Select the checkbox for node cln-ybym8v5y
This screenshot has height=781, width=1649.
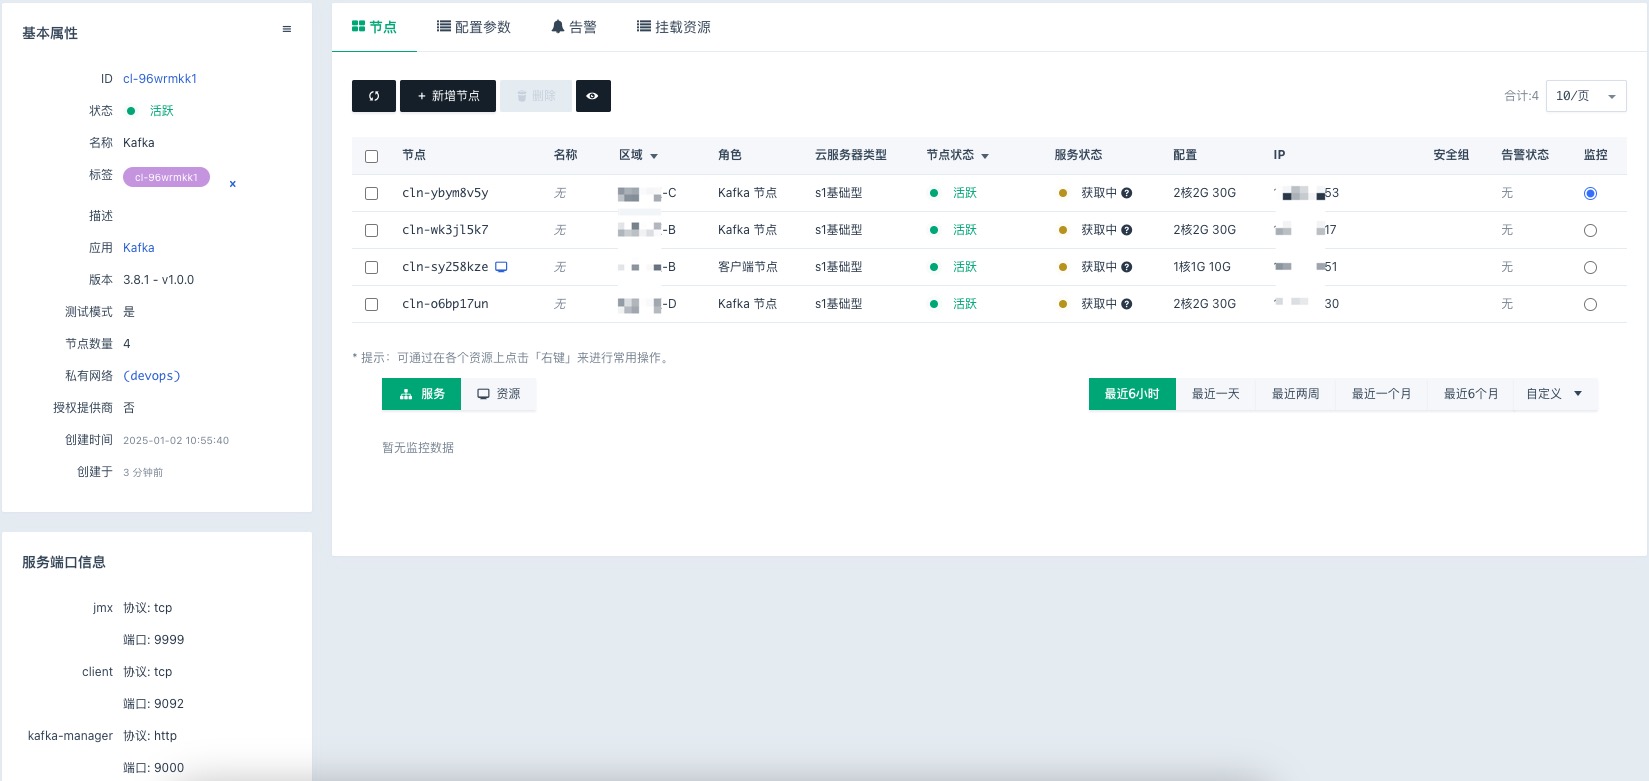[x=372, y=193]
